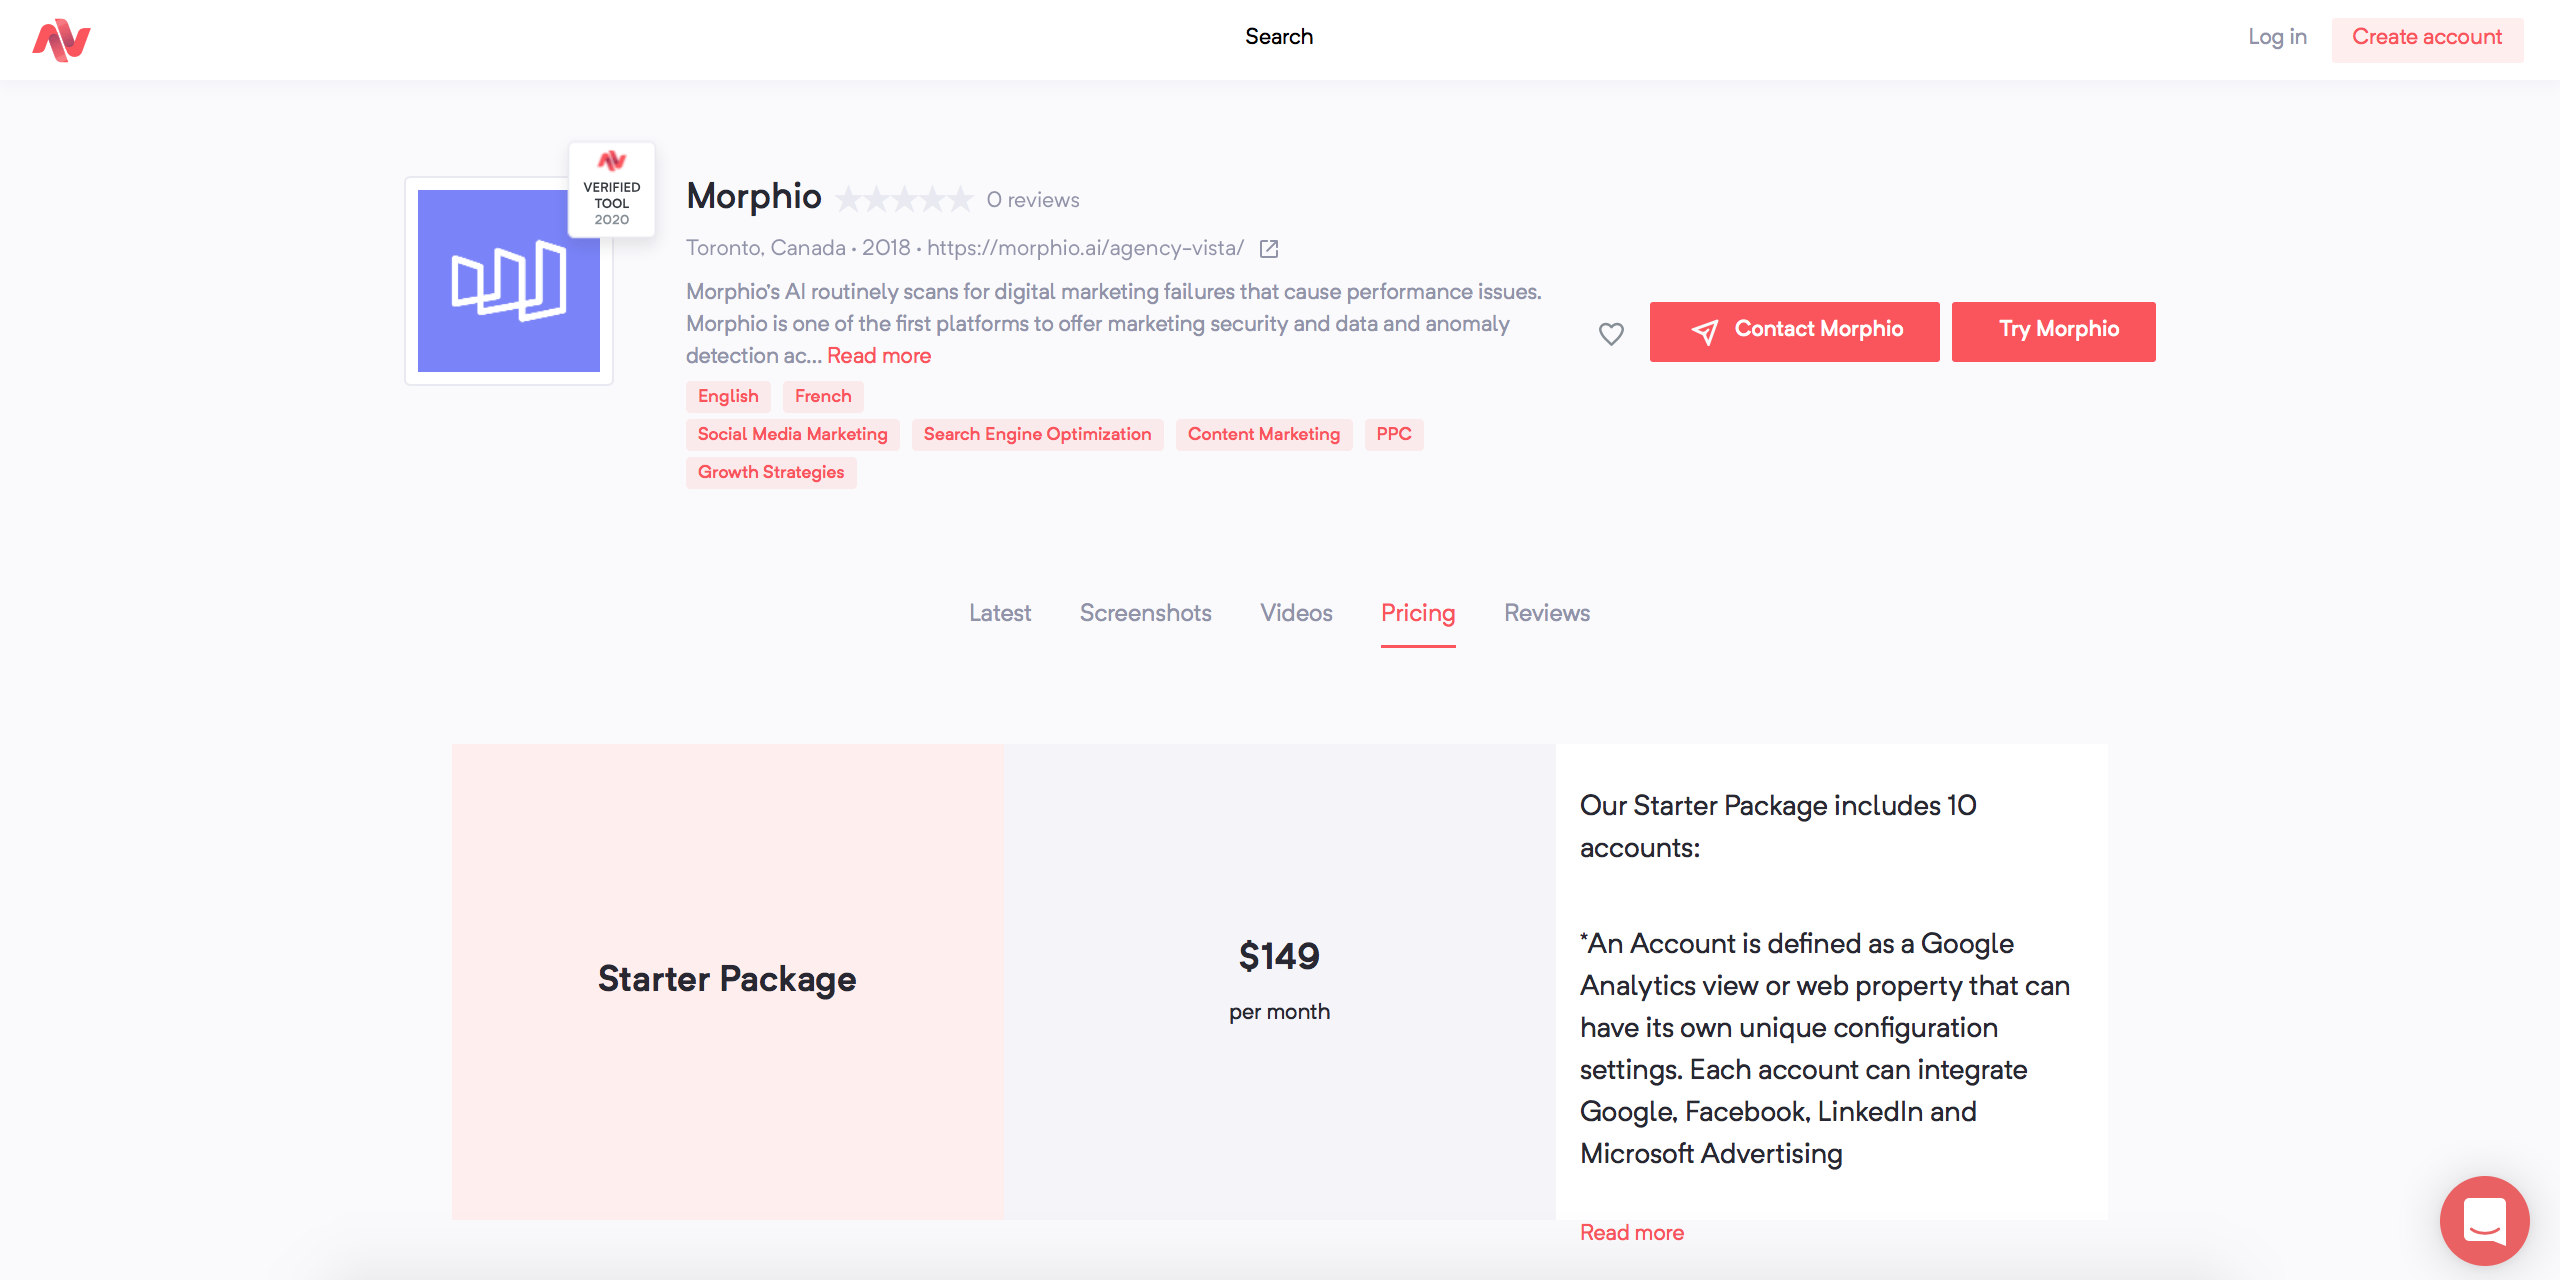The width and height of the screenshot is (2560, 1280).
Task: Switch to the Latest tab
Action: pyautogui.click(x=999, y=613)
